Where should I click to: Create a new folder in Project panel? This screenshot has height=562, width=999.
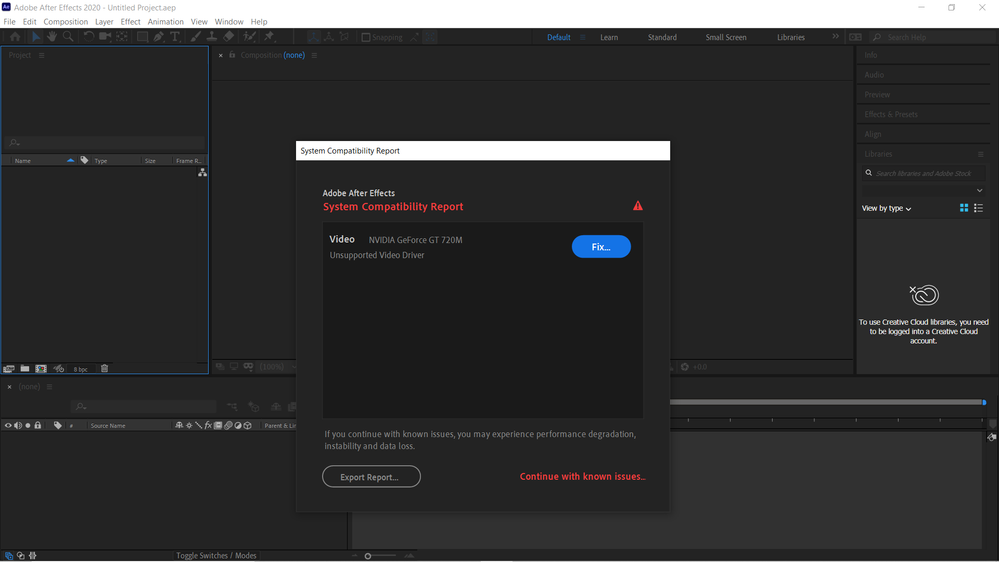(x=25, y=368)
